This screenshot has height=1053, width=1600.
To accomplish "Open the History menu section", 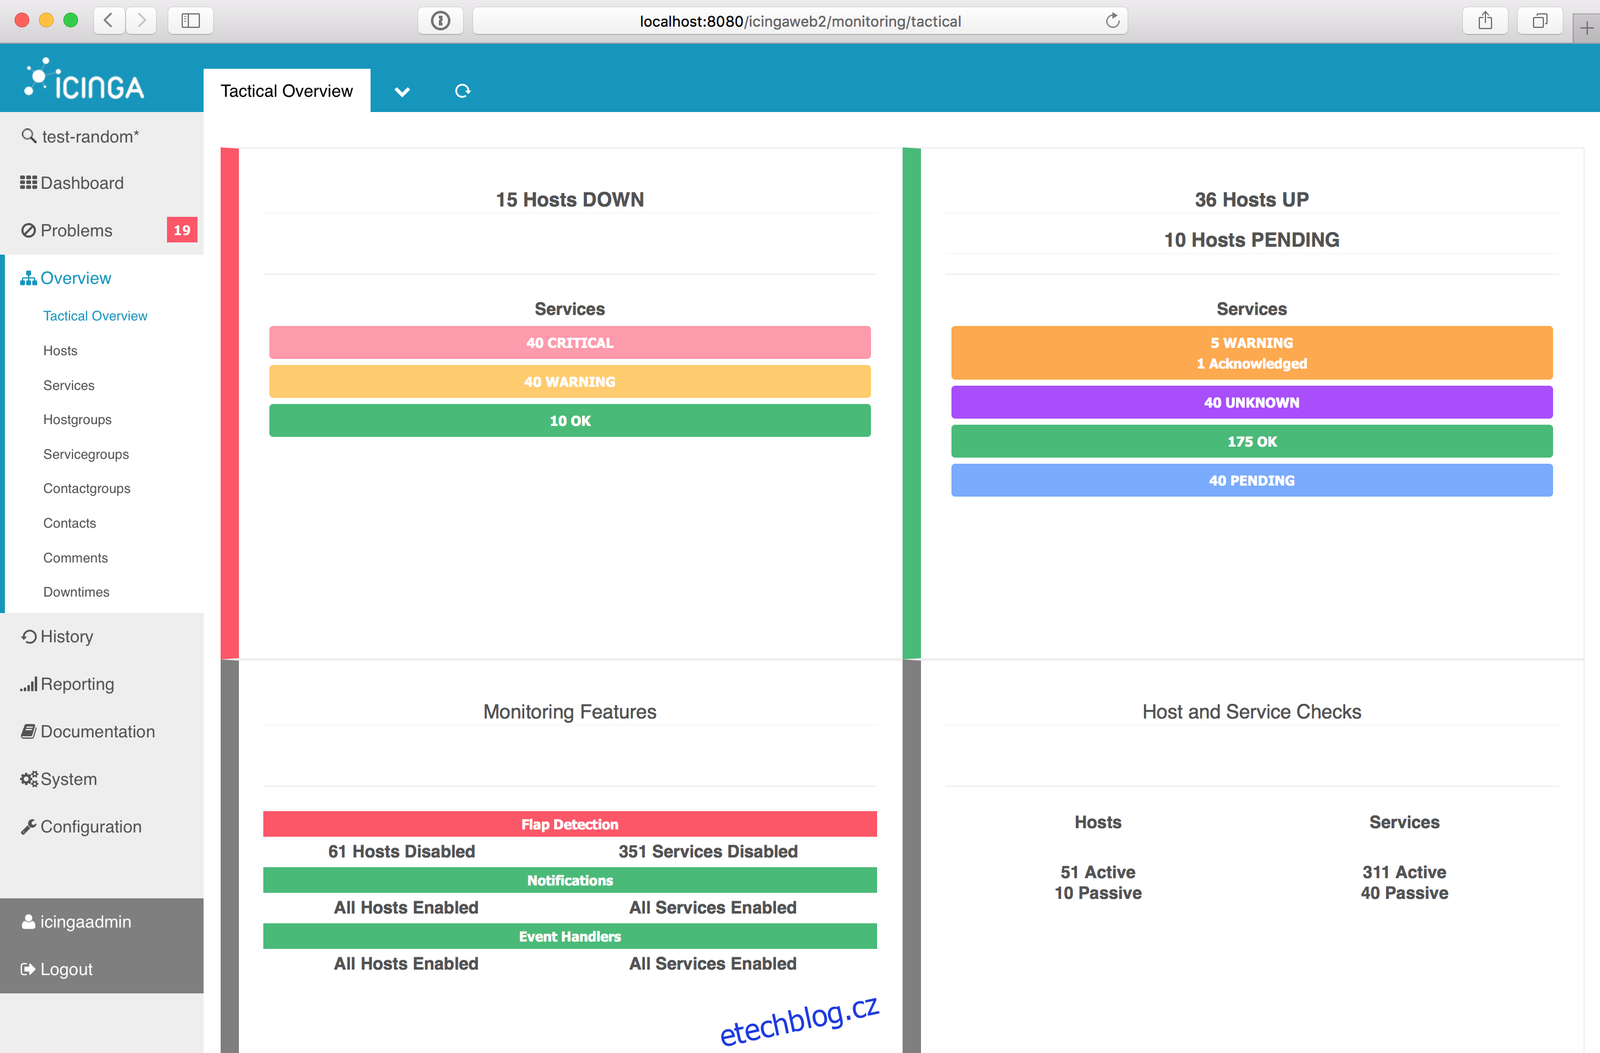I will tap(102, 637).
